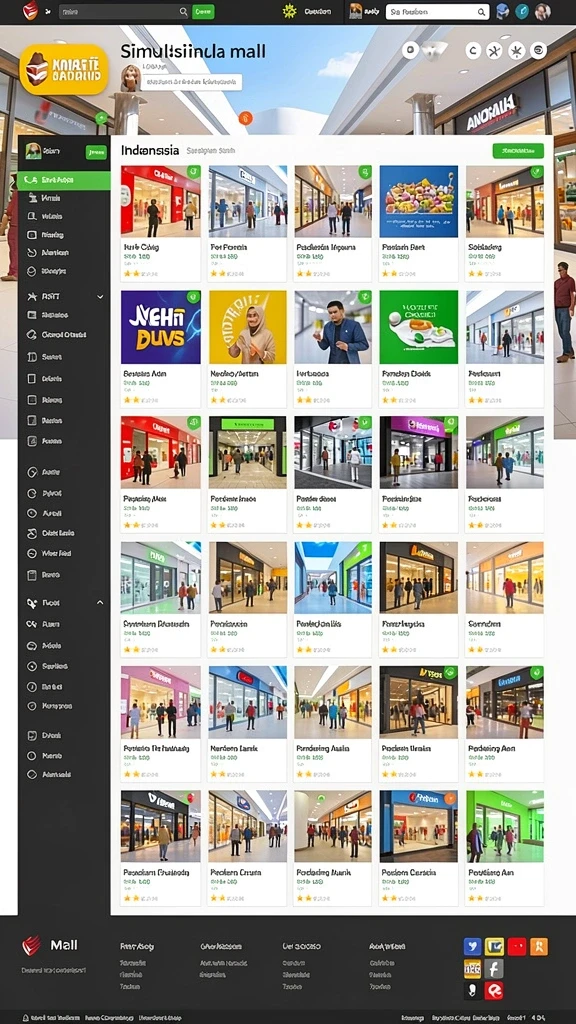Click the white round icon at banner top center
This screenshot has width=576, height=1024.
click(x=409, y=50)
